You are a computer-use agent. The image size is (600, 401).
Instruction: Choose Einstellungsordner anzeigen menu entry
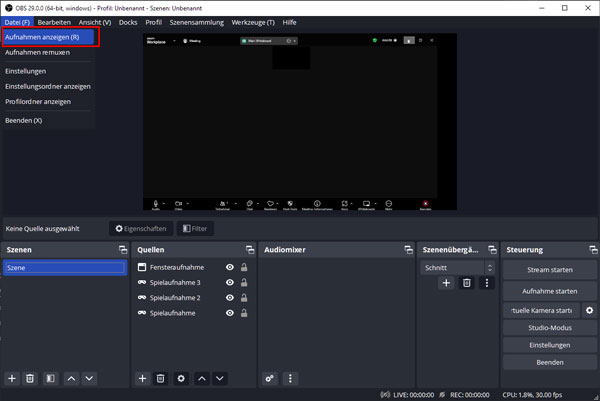pos(48,86)
